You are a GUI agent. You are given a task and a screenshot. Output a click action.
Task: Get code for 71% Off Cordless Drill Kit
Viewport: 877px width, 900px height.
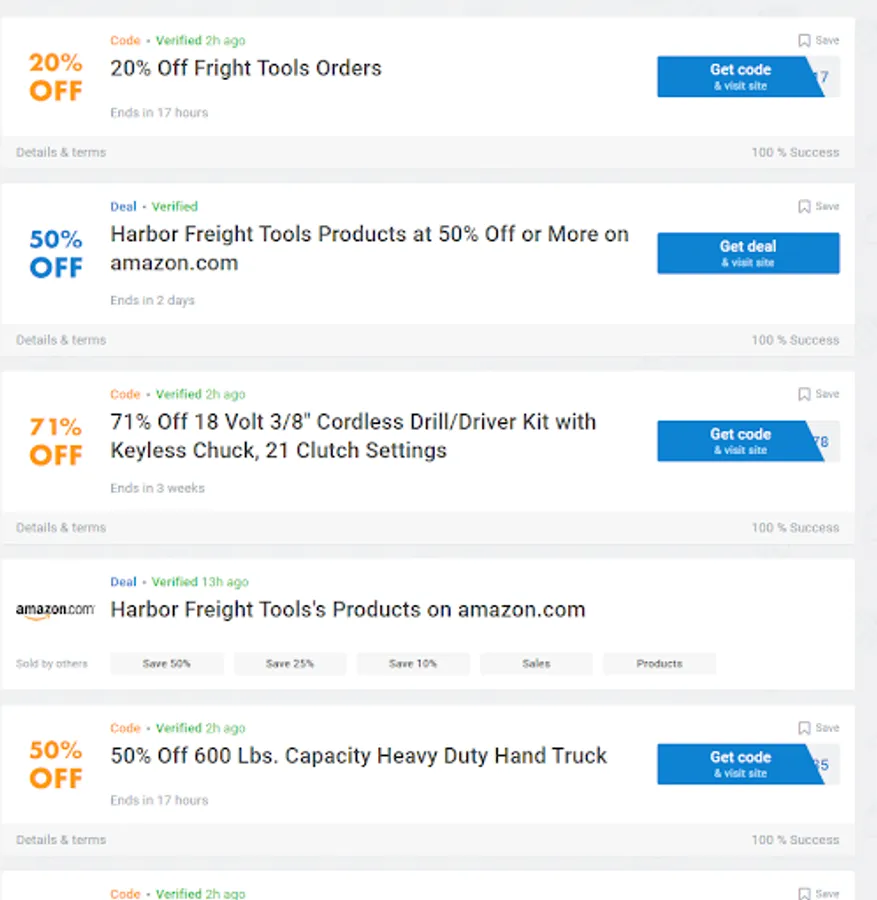pos(740,441)
